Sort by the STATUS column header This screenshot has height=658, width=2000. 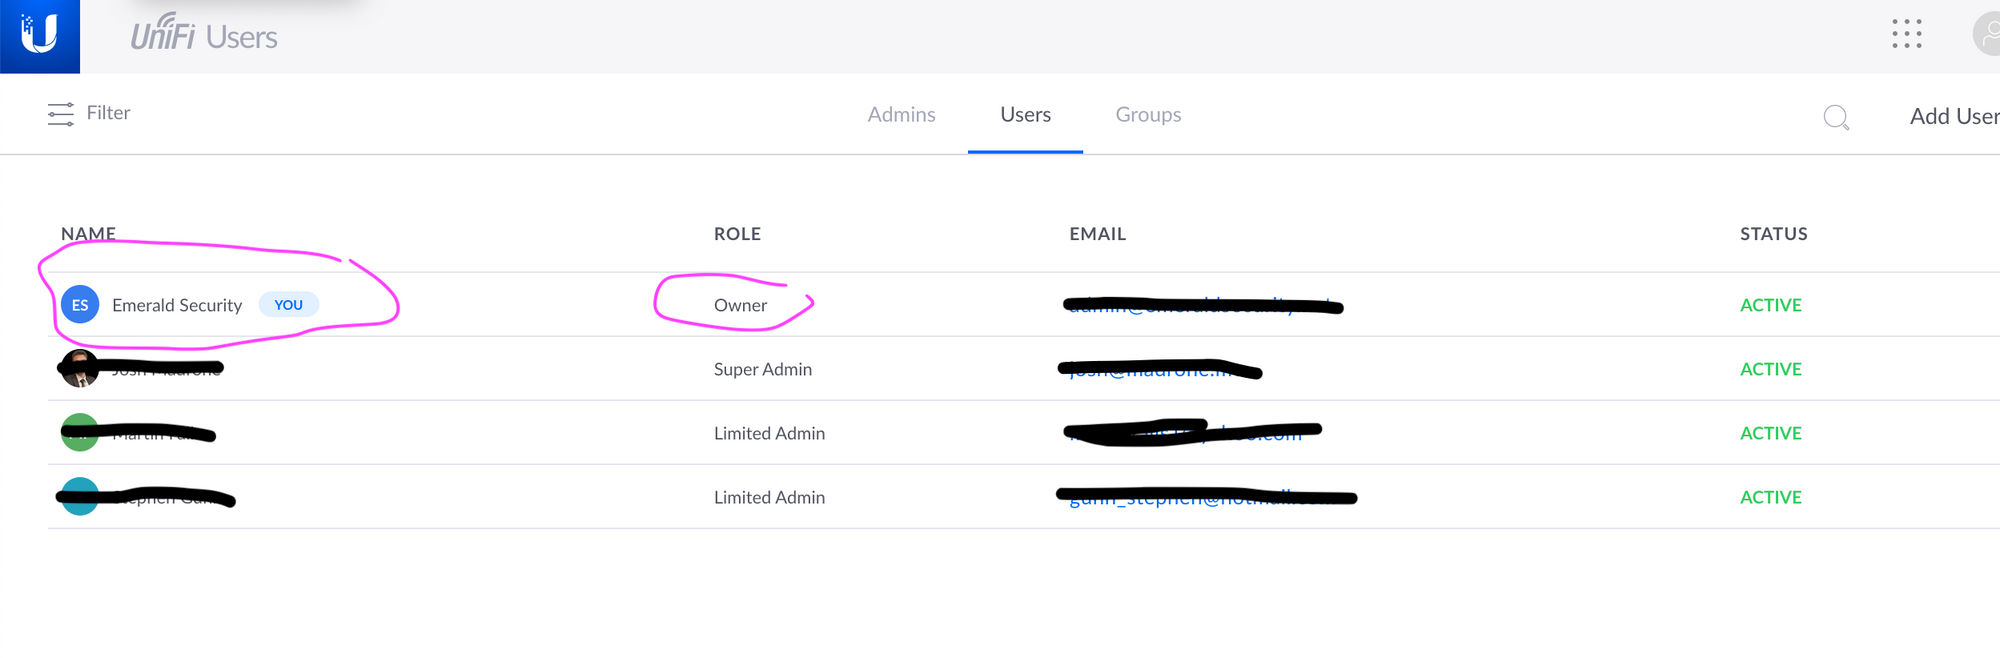click(1773, 234)
